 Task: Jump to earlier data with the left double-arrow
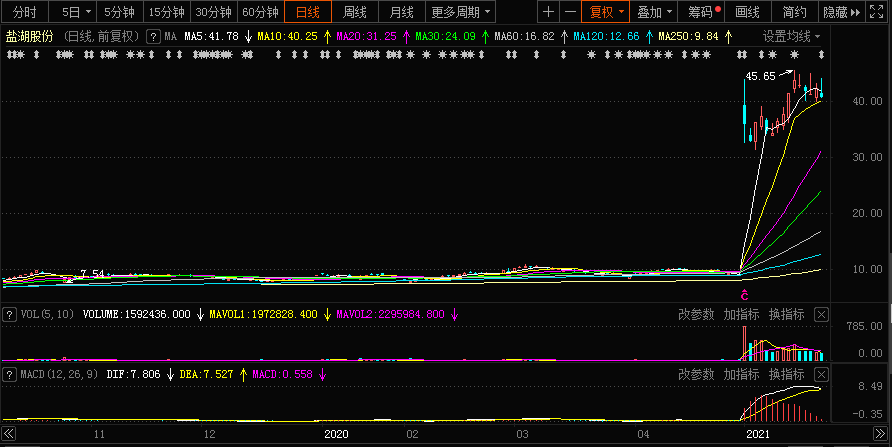[x=9, y=434]
